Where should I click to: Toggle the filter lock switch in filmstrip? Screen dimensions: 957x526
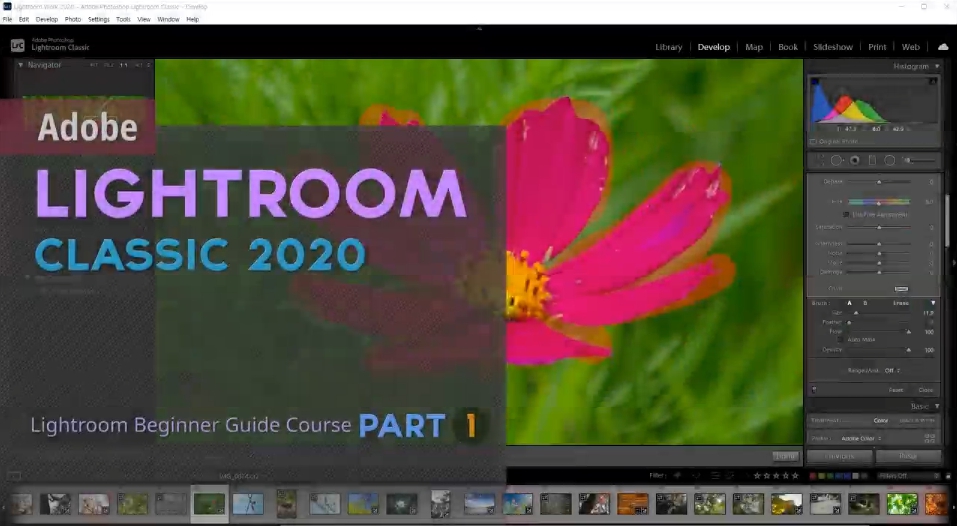pos(948,475)
